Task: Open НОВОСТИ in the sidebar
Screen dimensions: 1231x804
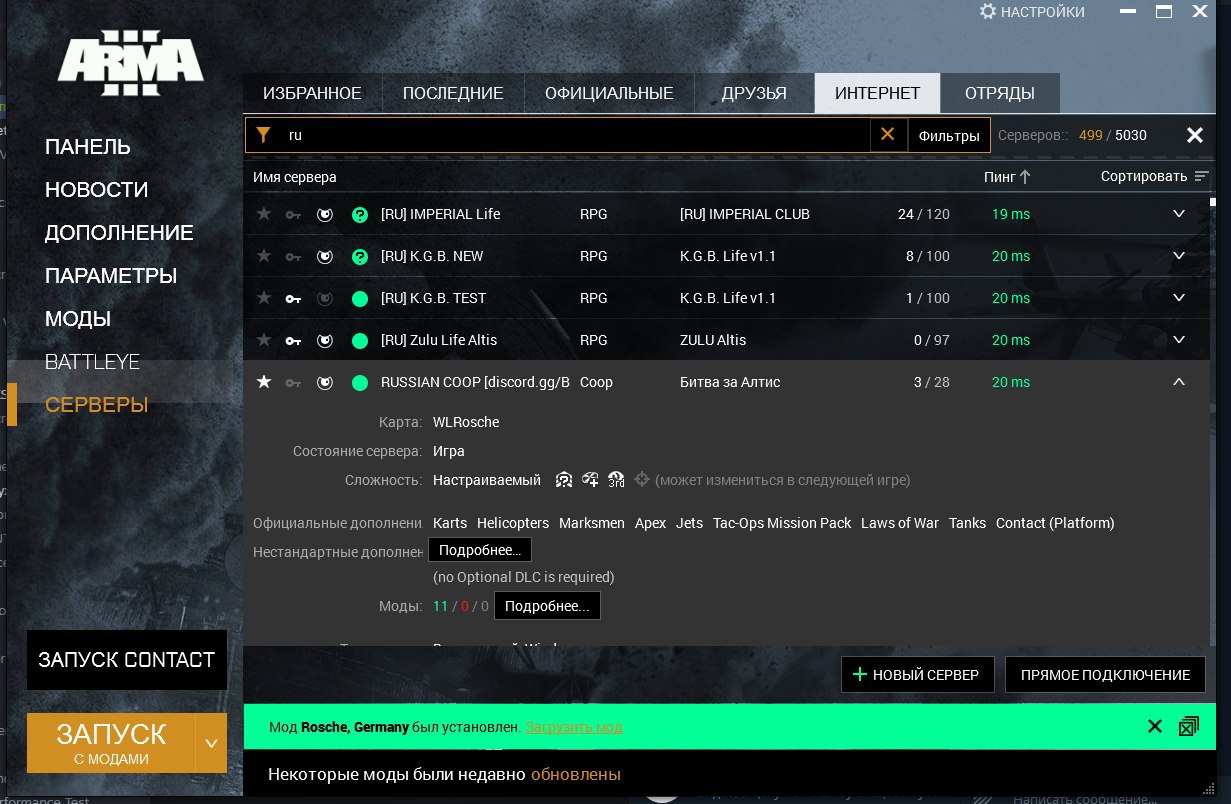Action: (x=96, y=190)
